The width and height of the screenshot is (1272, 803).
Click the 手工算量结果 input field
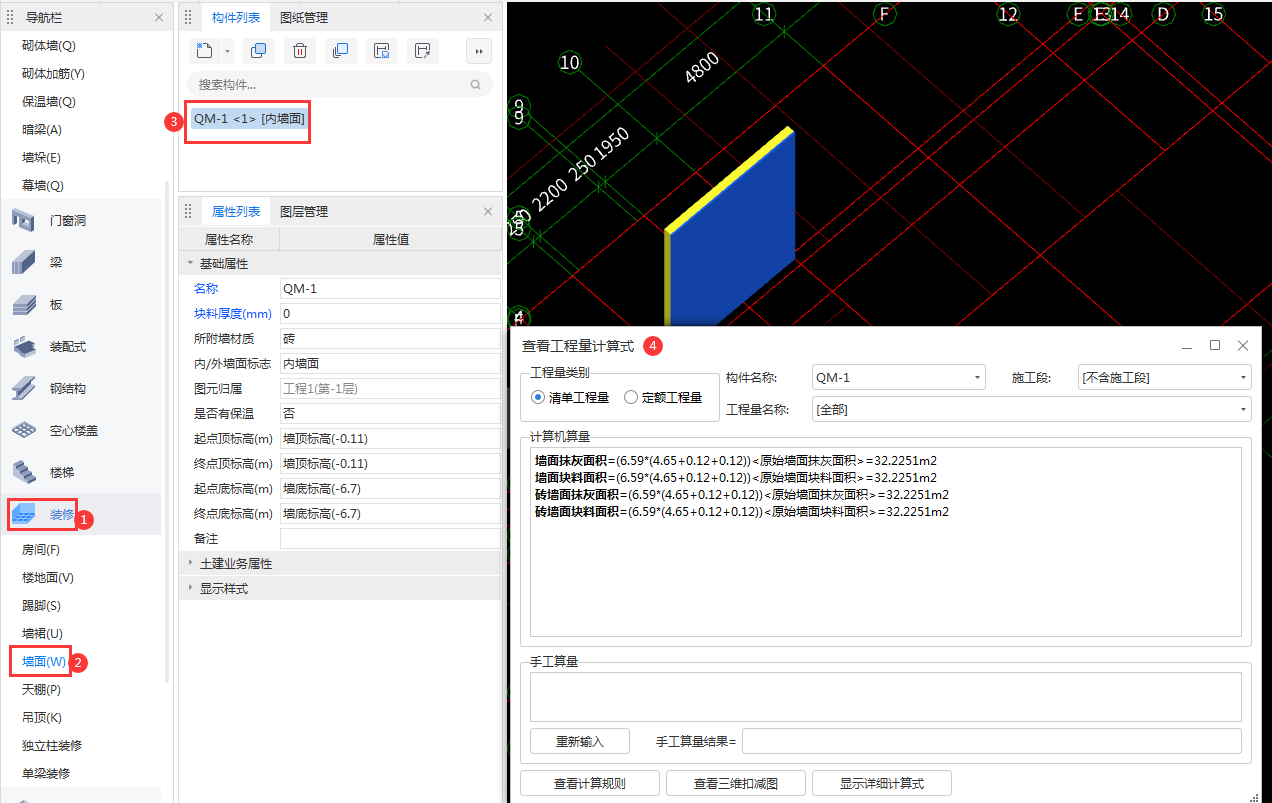(x=992, y=741)
